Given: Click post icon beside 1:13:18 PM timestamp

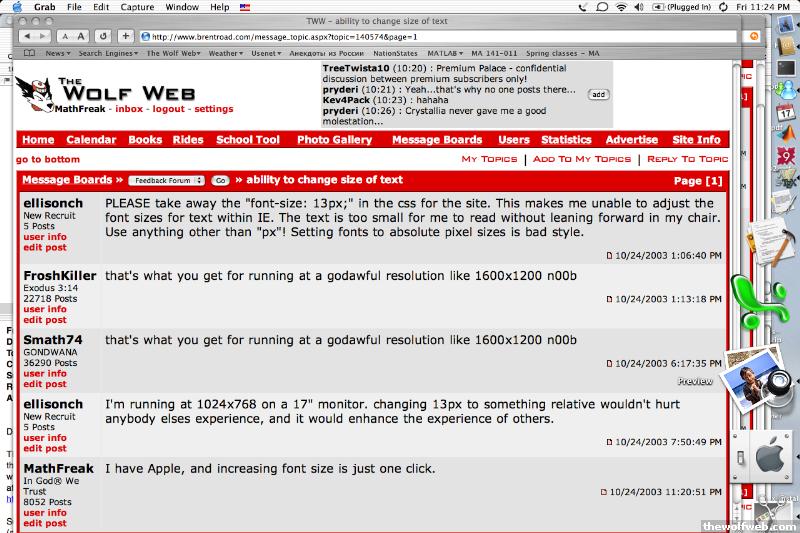Looking at the screenshot, I should pyautogui.click(x=609, y=299).
